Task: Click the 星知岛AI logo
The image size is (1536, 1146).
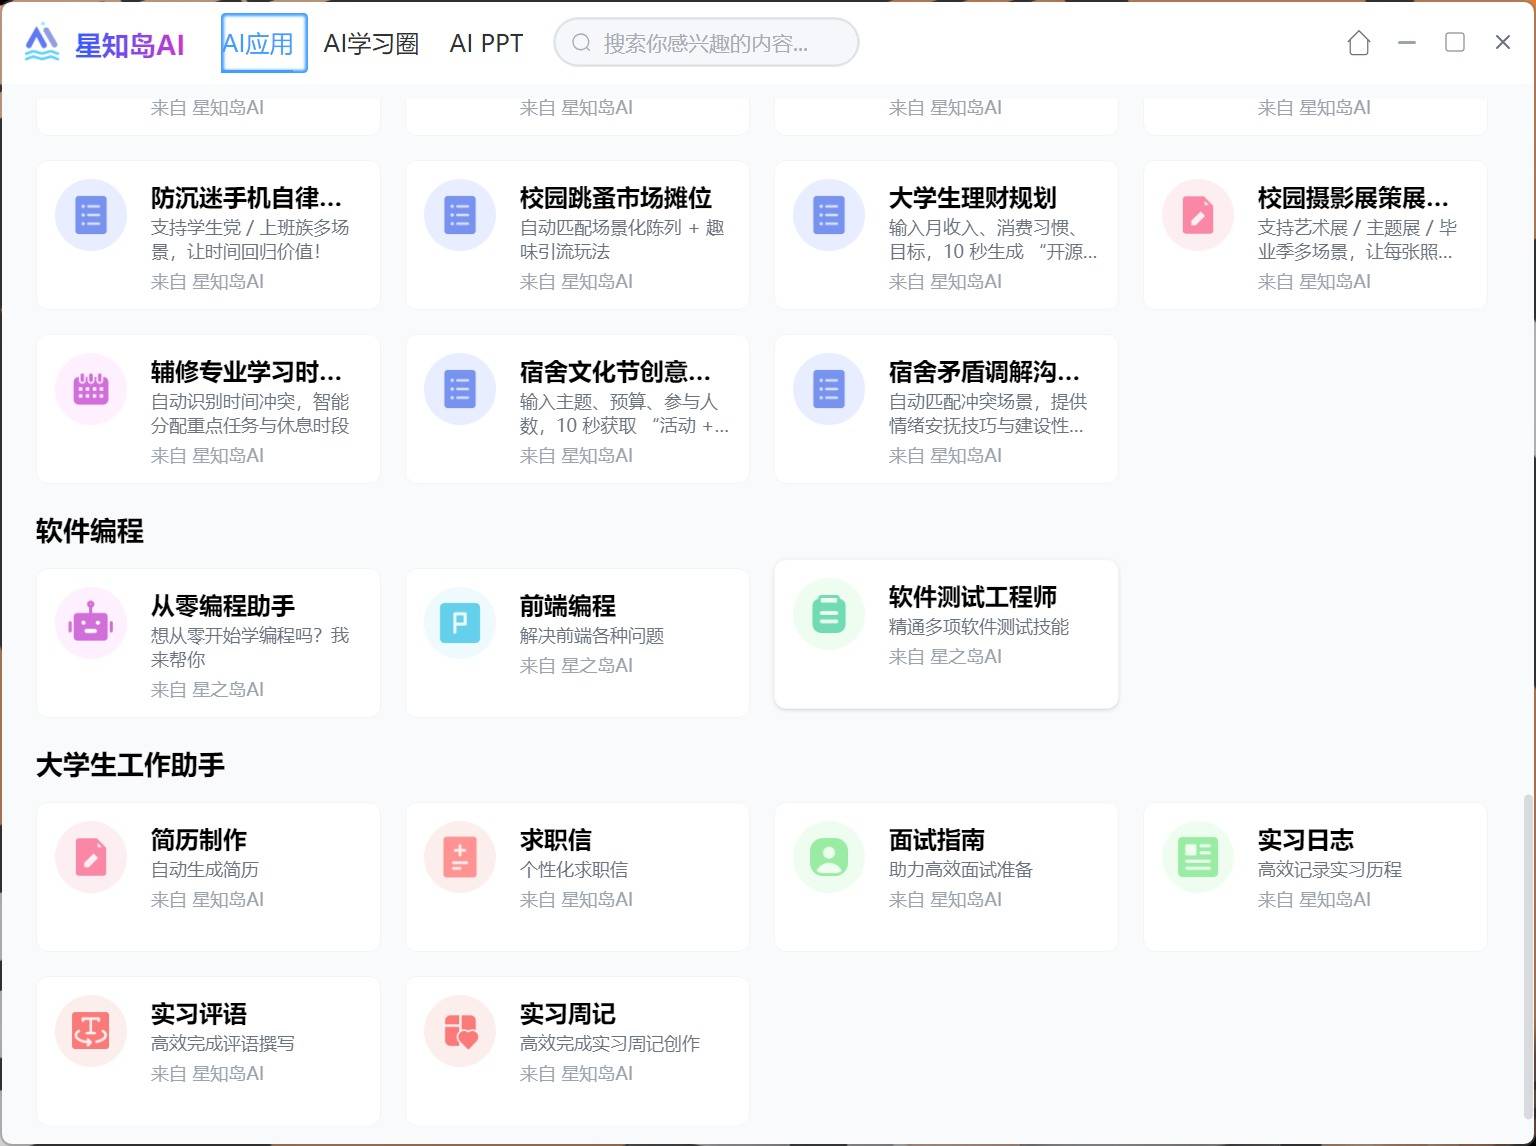Action: tap(105, 43)
